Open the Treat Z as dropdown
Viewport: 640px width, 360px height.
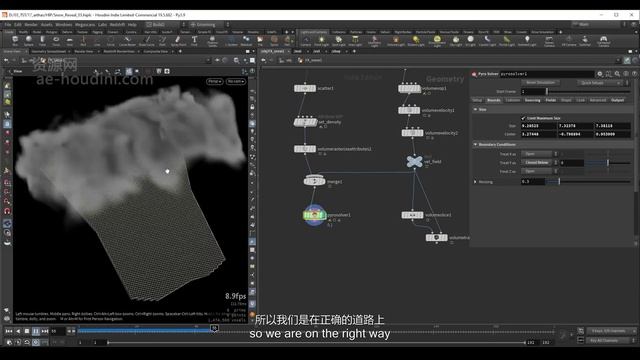pos(539,171)
